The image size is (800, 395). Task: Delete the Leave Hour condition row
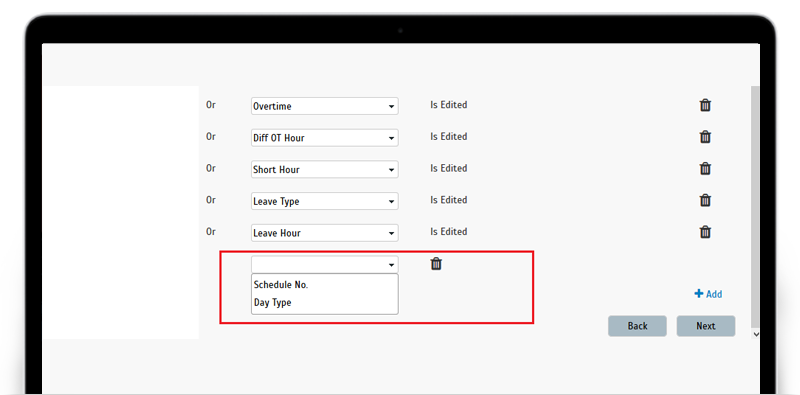pyautogui.click(x=705, y=232)
